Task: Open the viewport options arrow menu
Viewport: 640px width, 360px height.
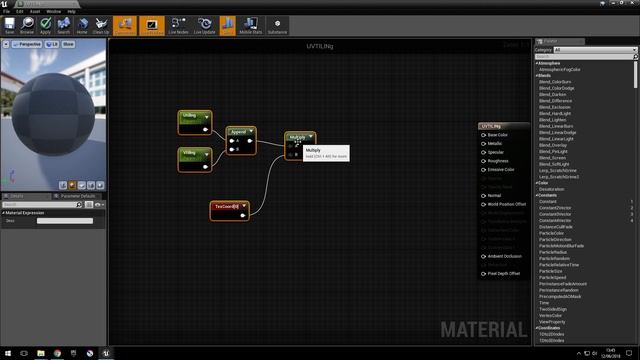Action: (6, 44)
